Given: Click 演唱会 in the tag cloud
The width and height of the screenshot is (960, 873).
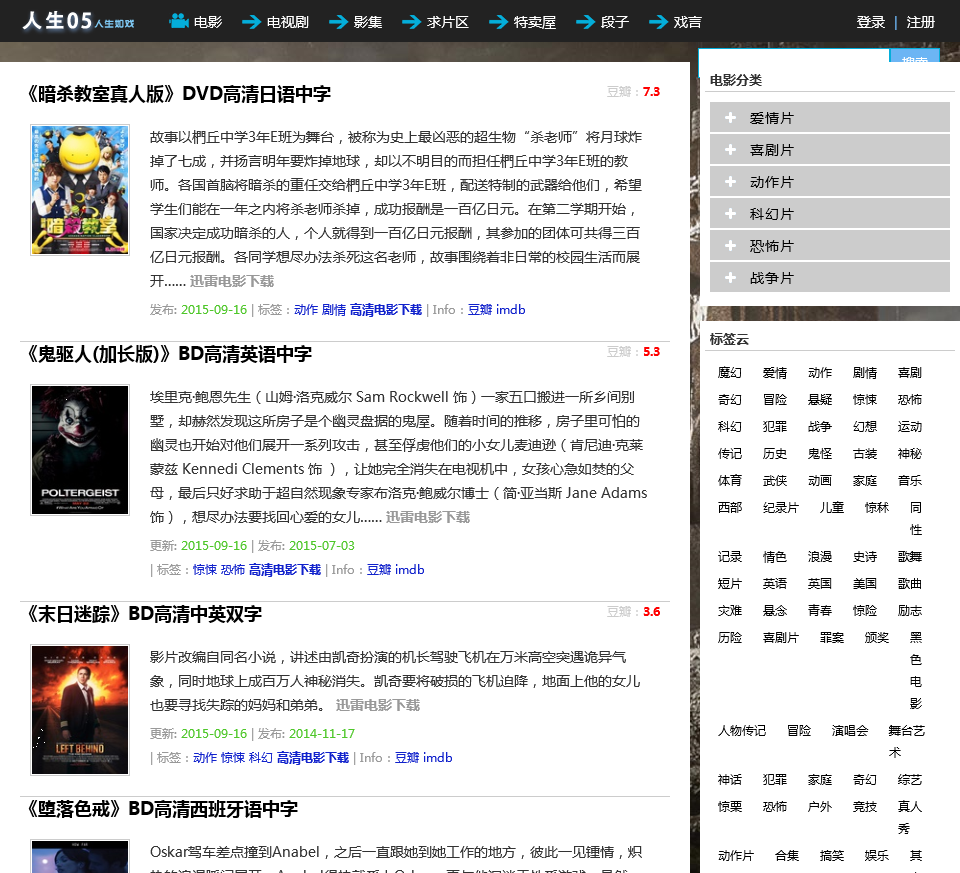Looking at the screenshot, I should 850,730.
